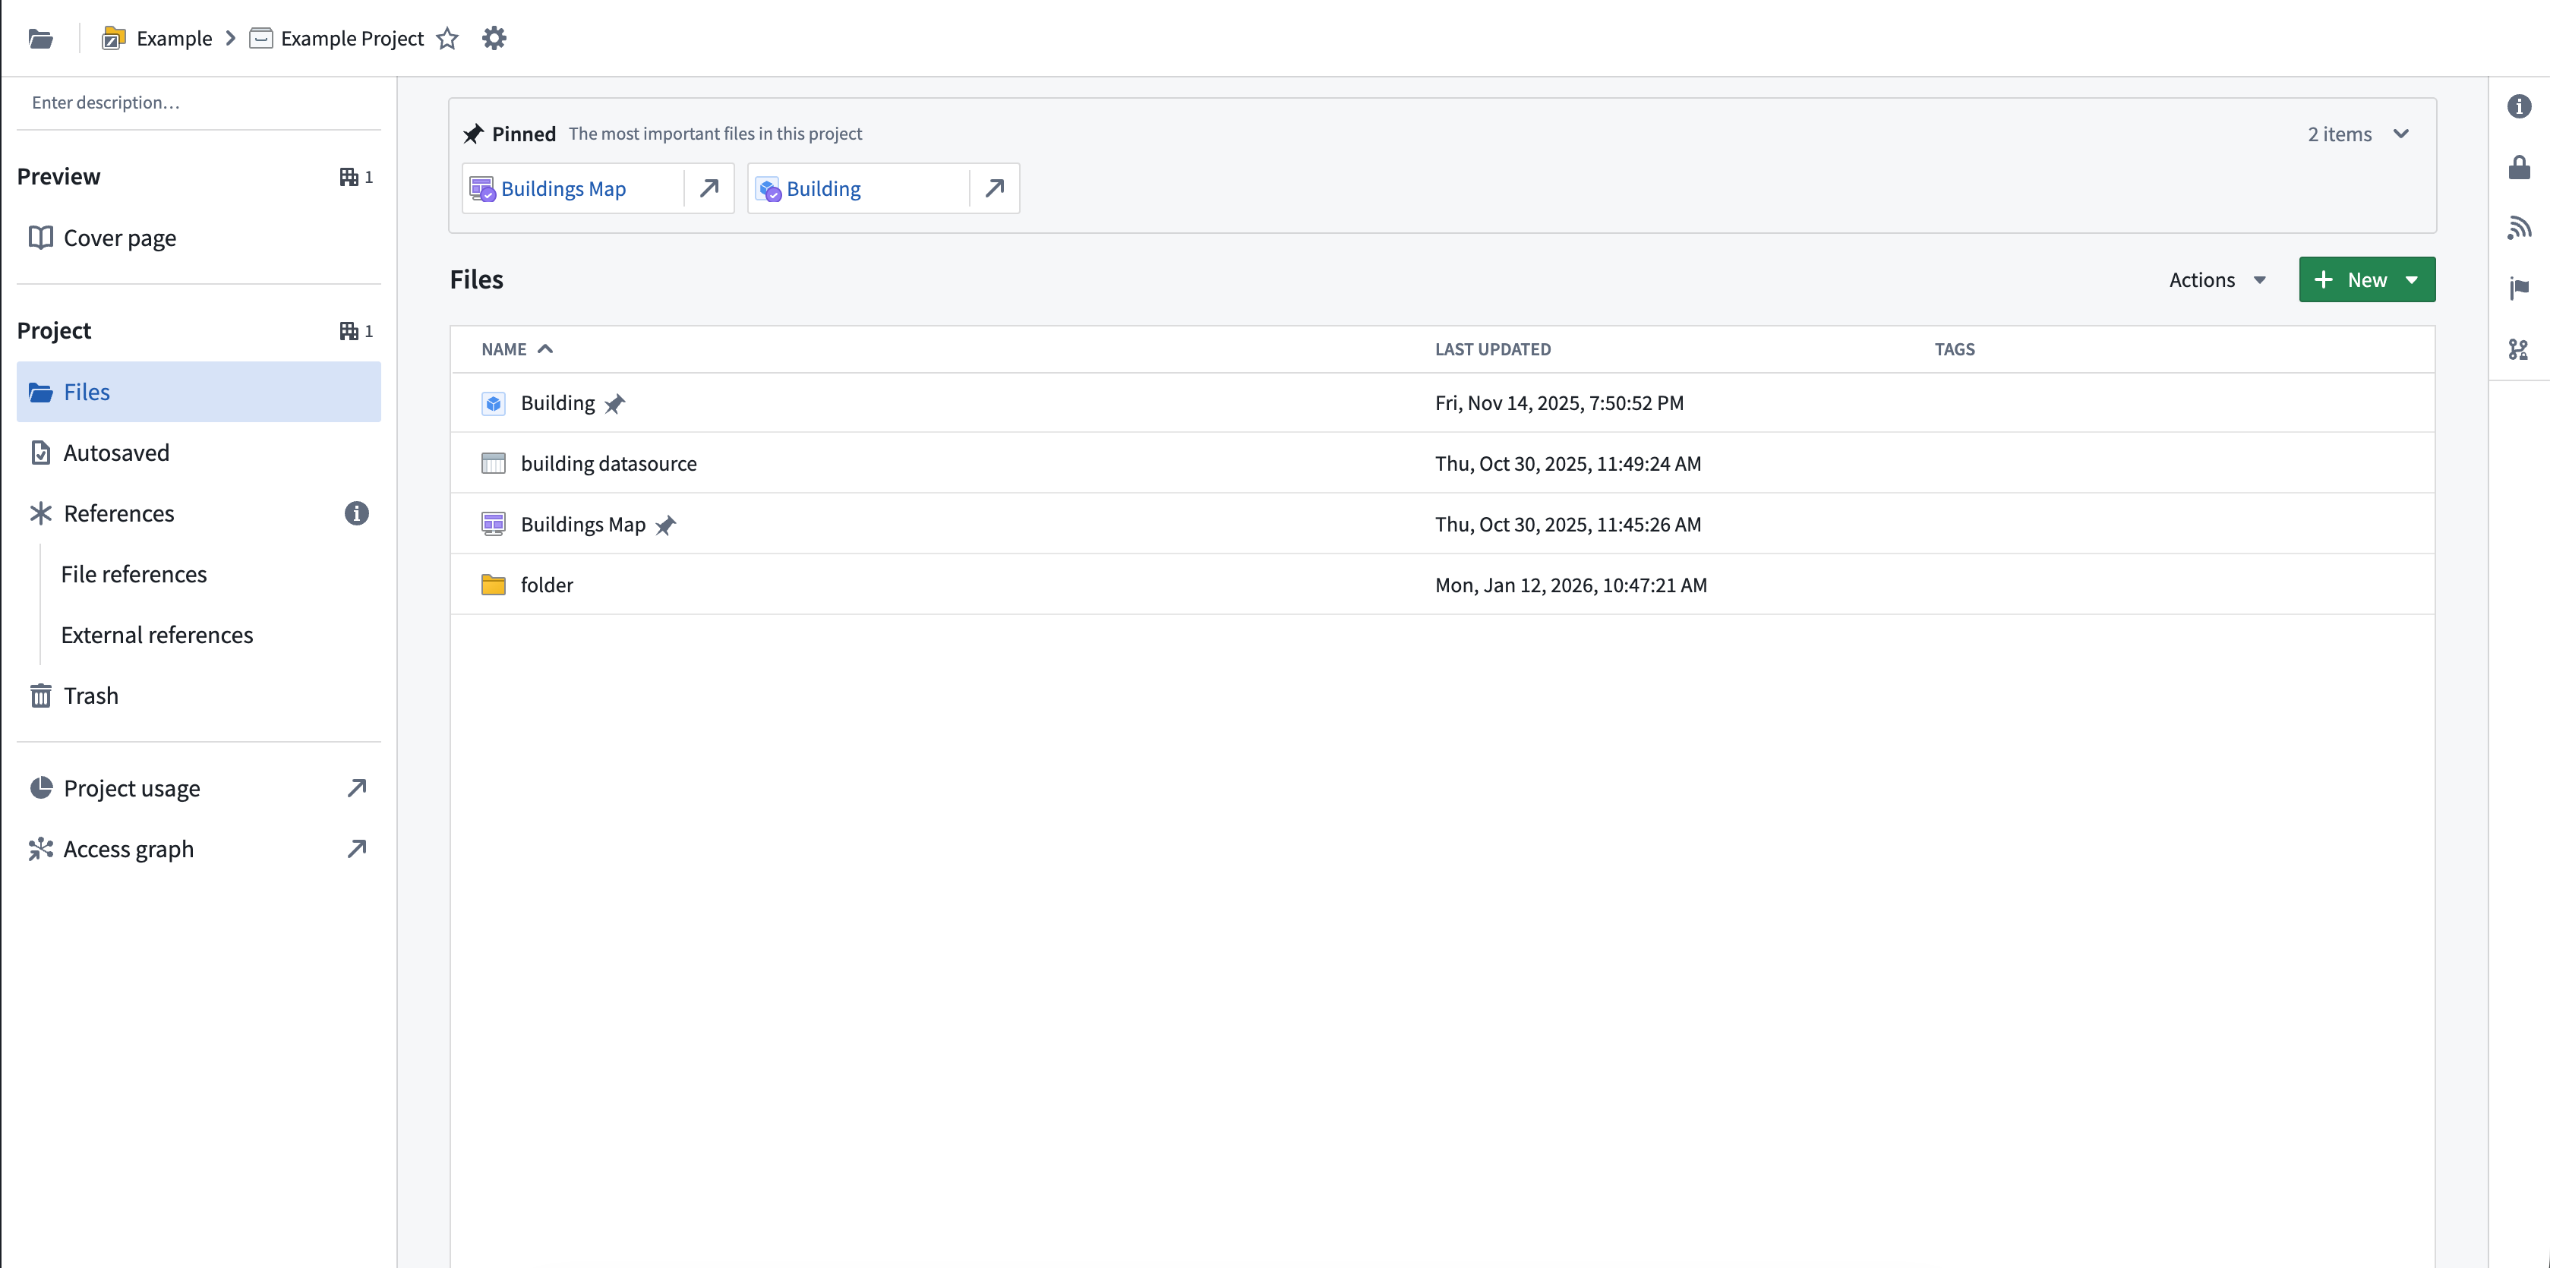Open the New button's dropdown arrow

coord(2414,279)
